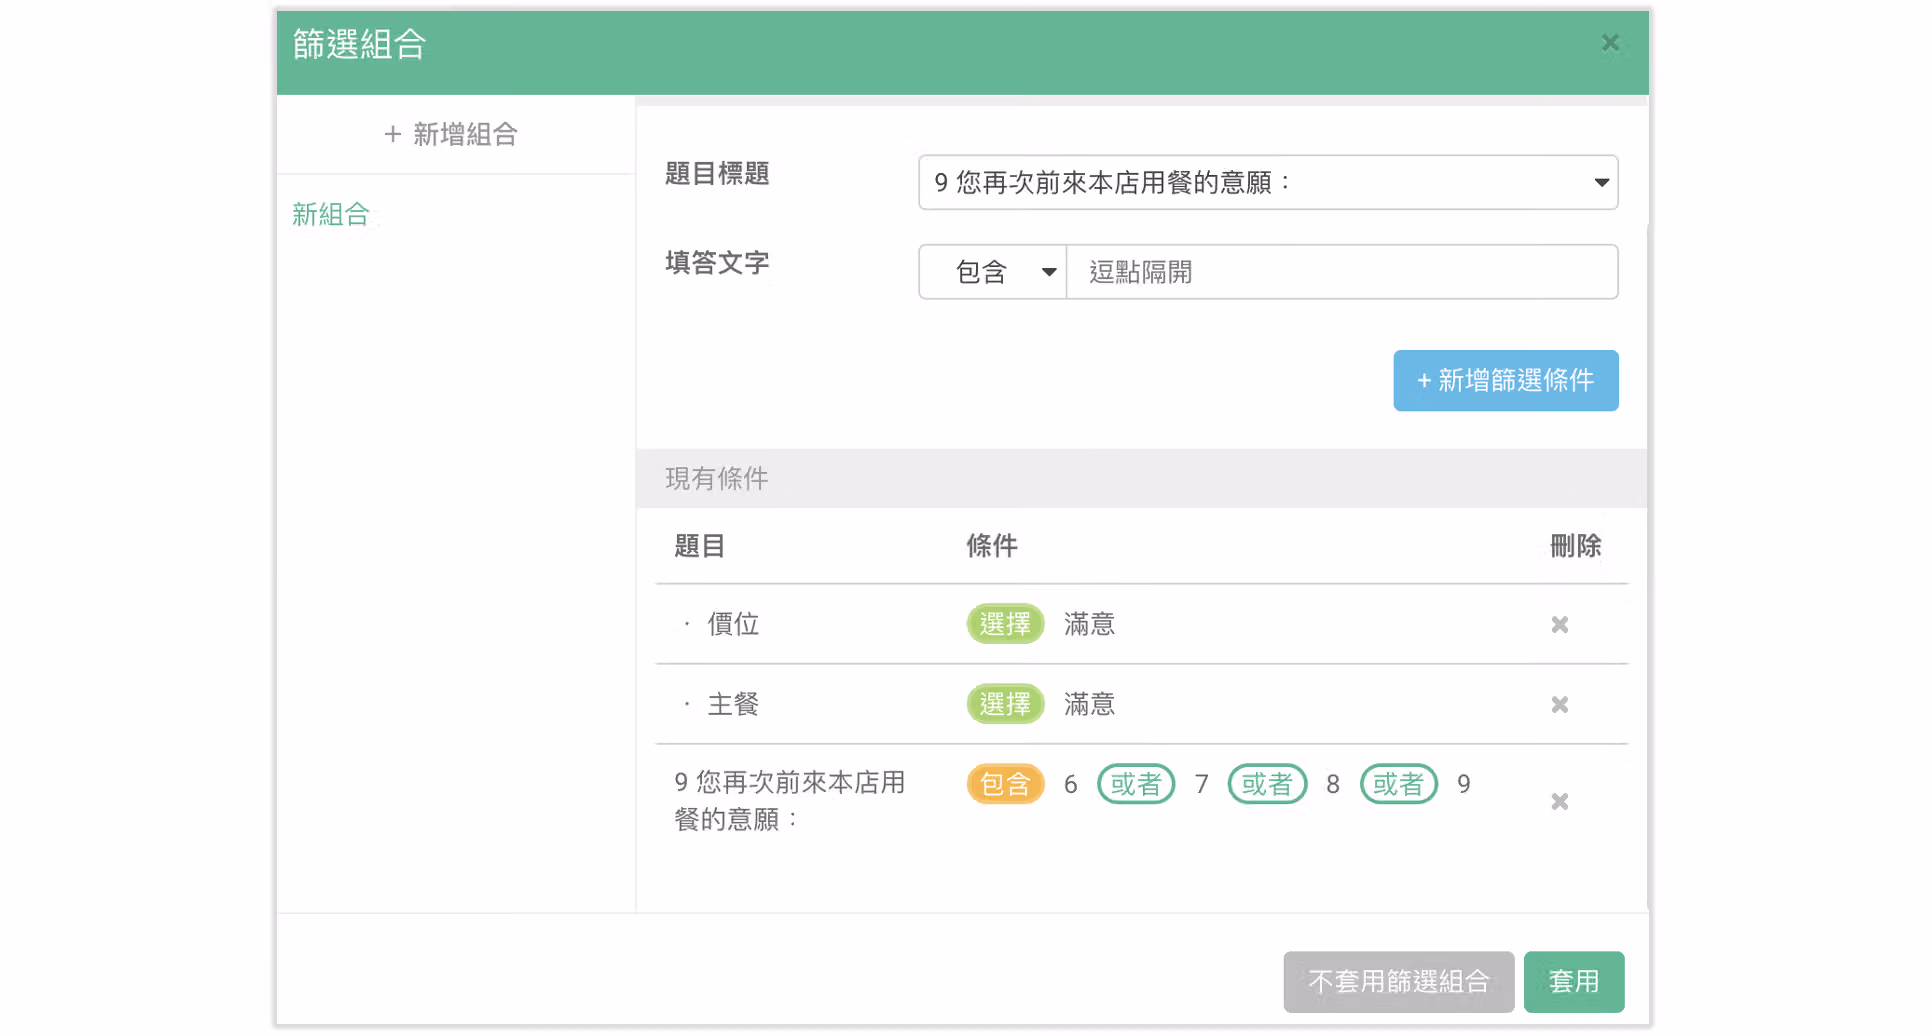
Task: Click the 新增篩選條件 button
Action: coord(1505,380)
